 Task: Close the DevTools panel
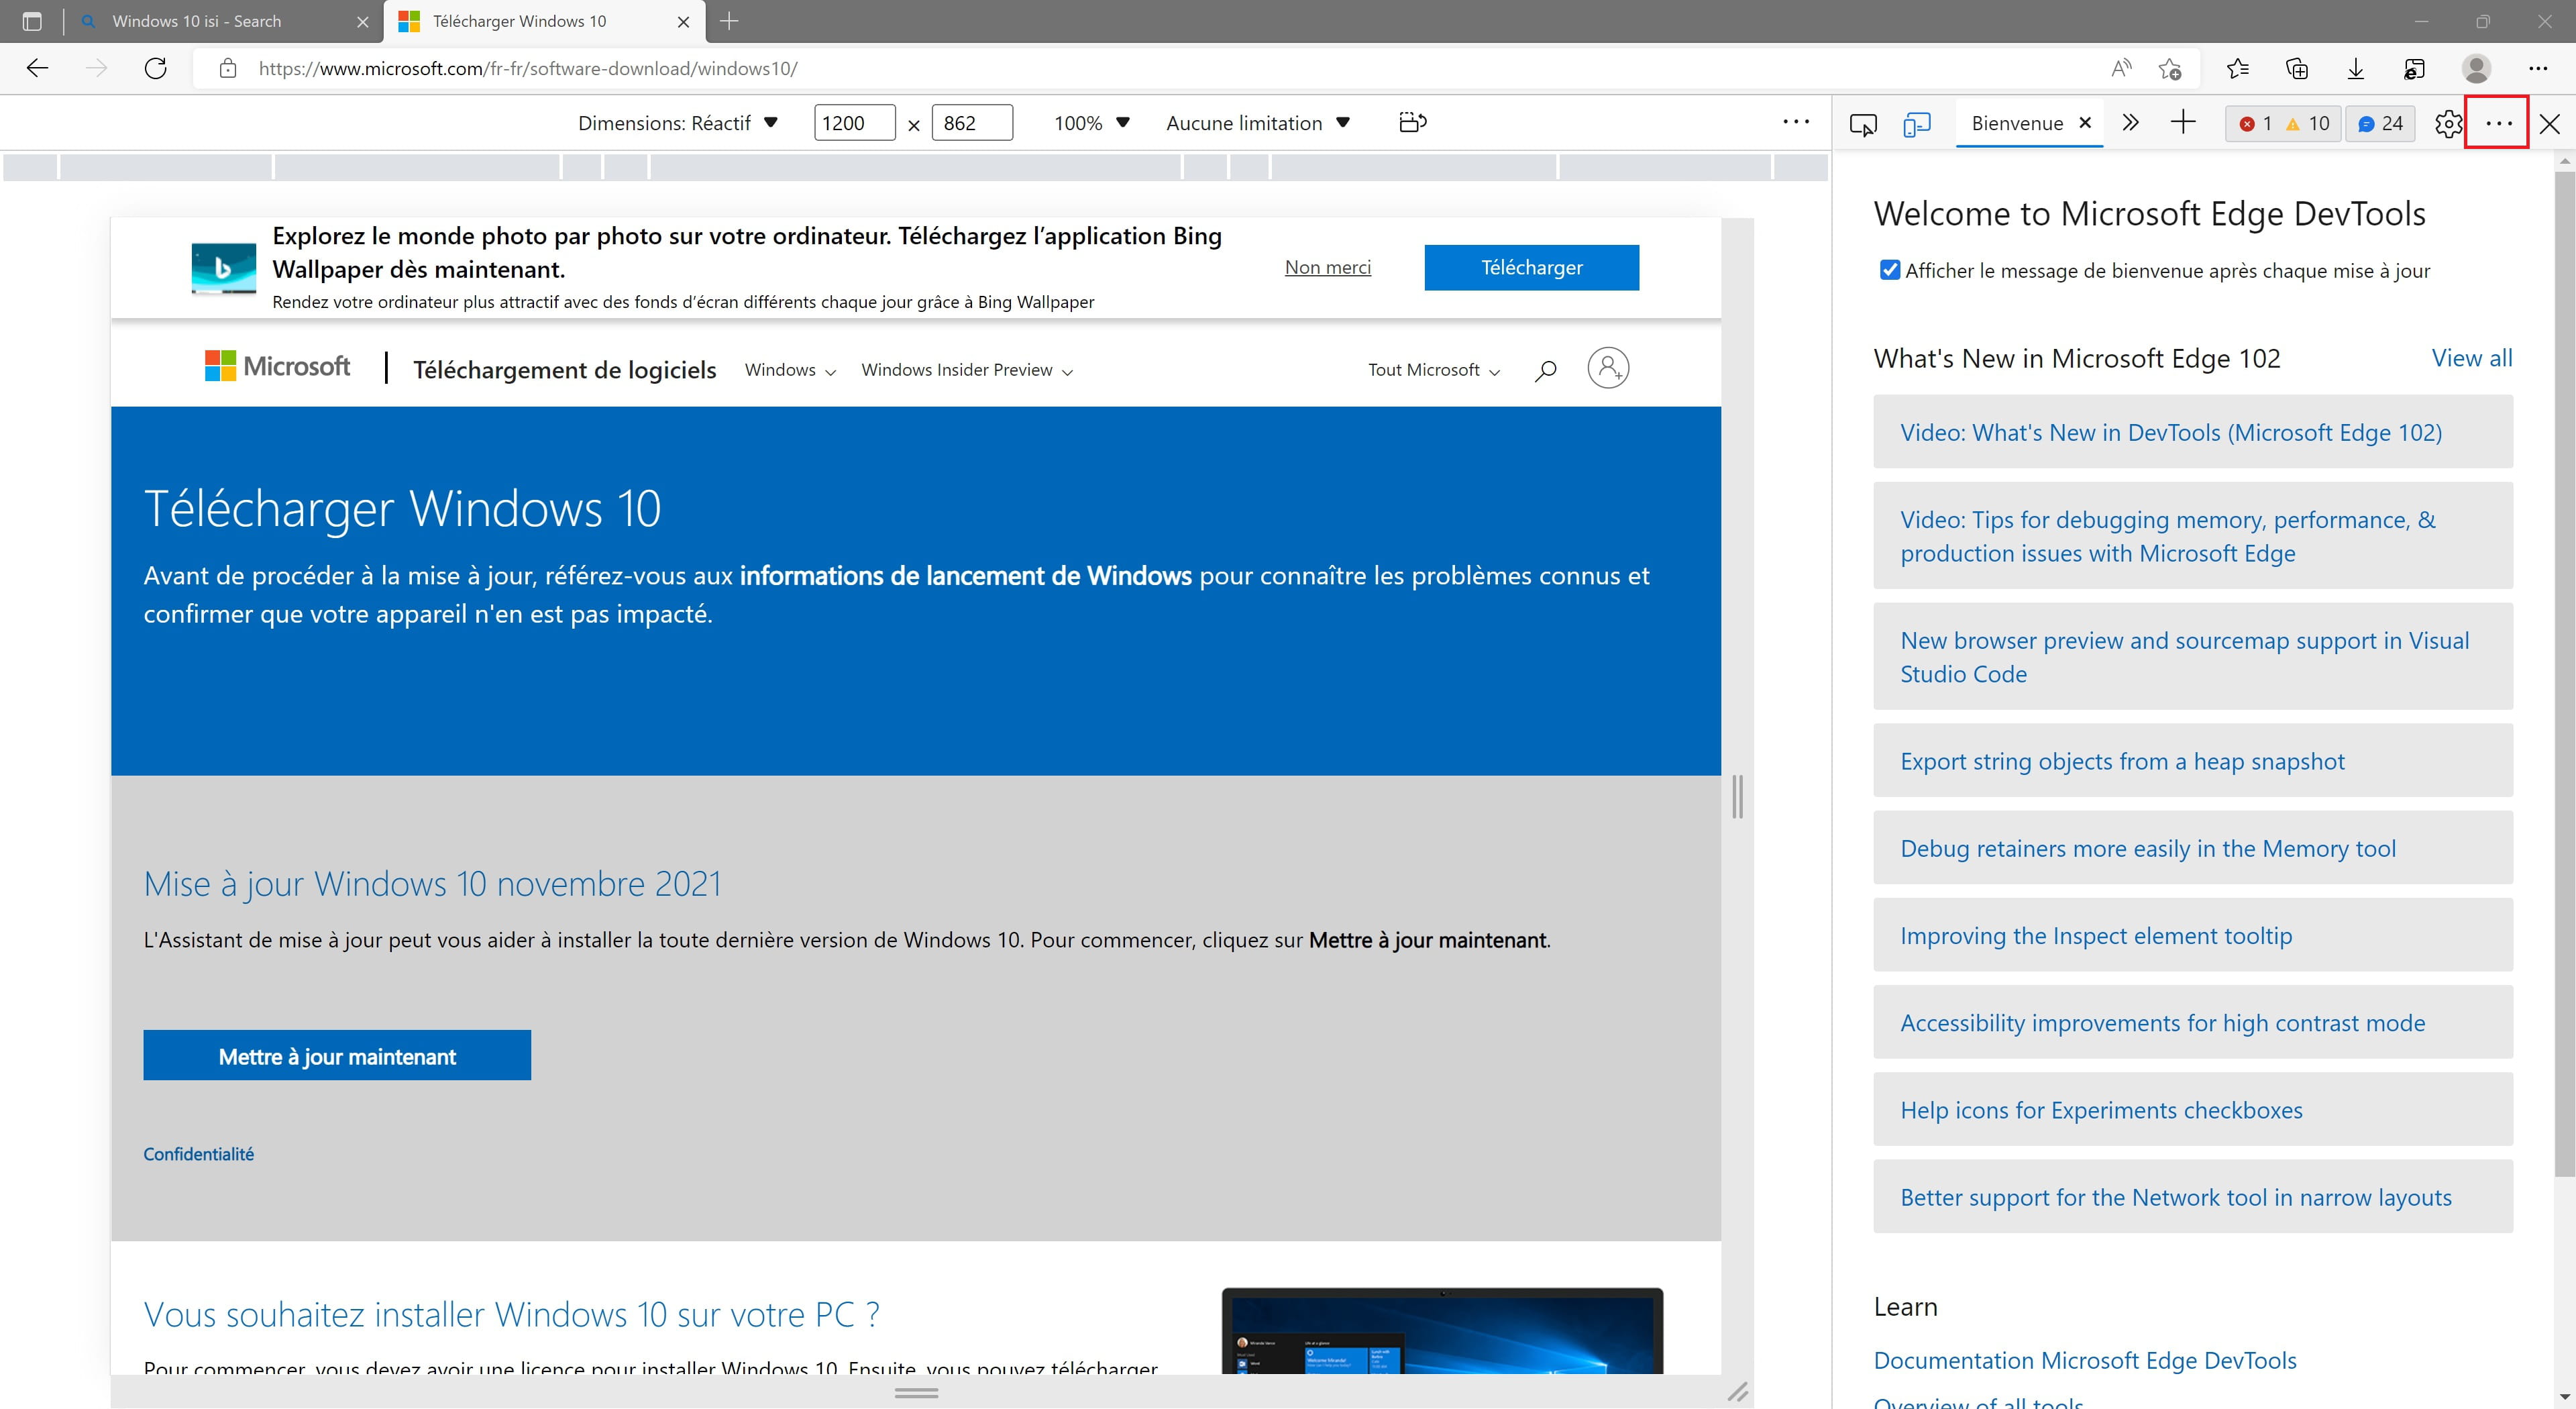pyautogui.click(x=2550, y=124)
